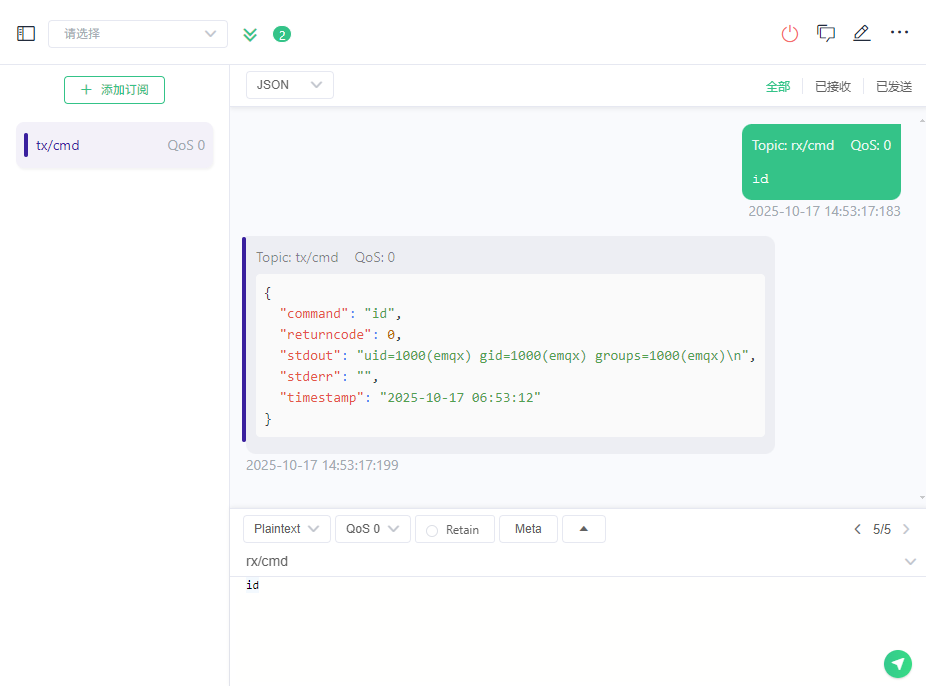The image size is (926, 686).
Task: Open new window icon in top bar
Action: [826, 33]
